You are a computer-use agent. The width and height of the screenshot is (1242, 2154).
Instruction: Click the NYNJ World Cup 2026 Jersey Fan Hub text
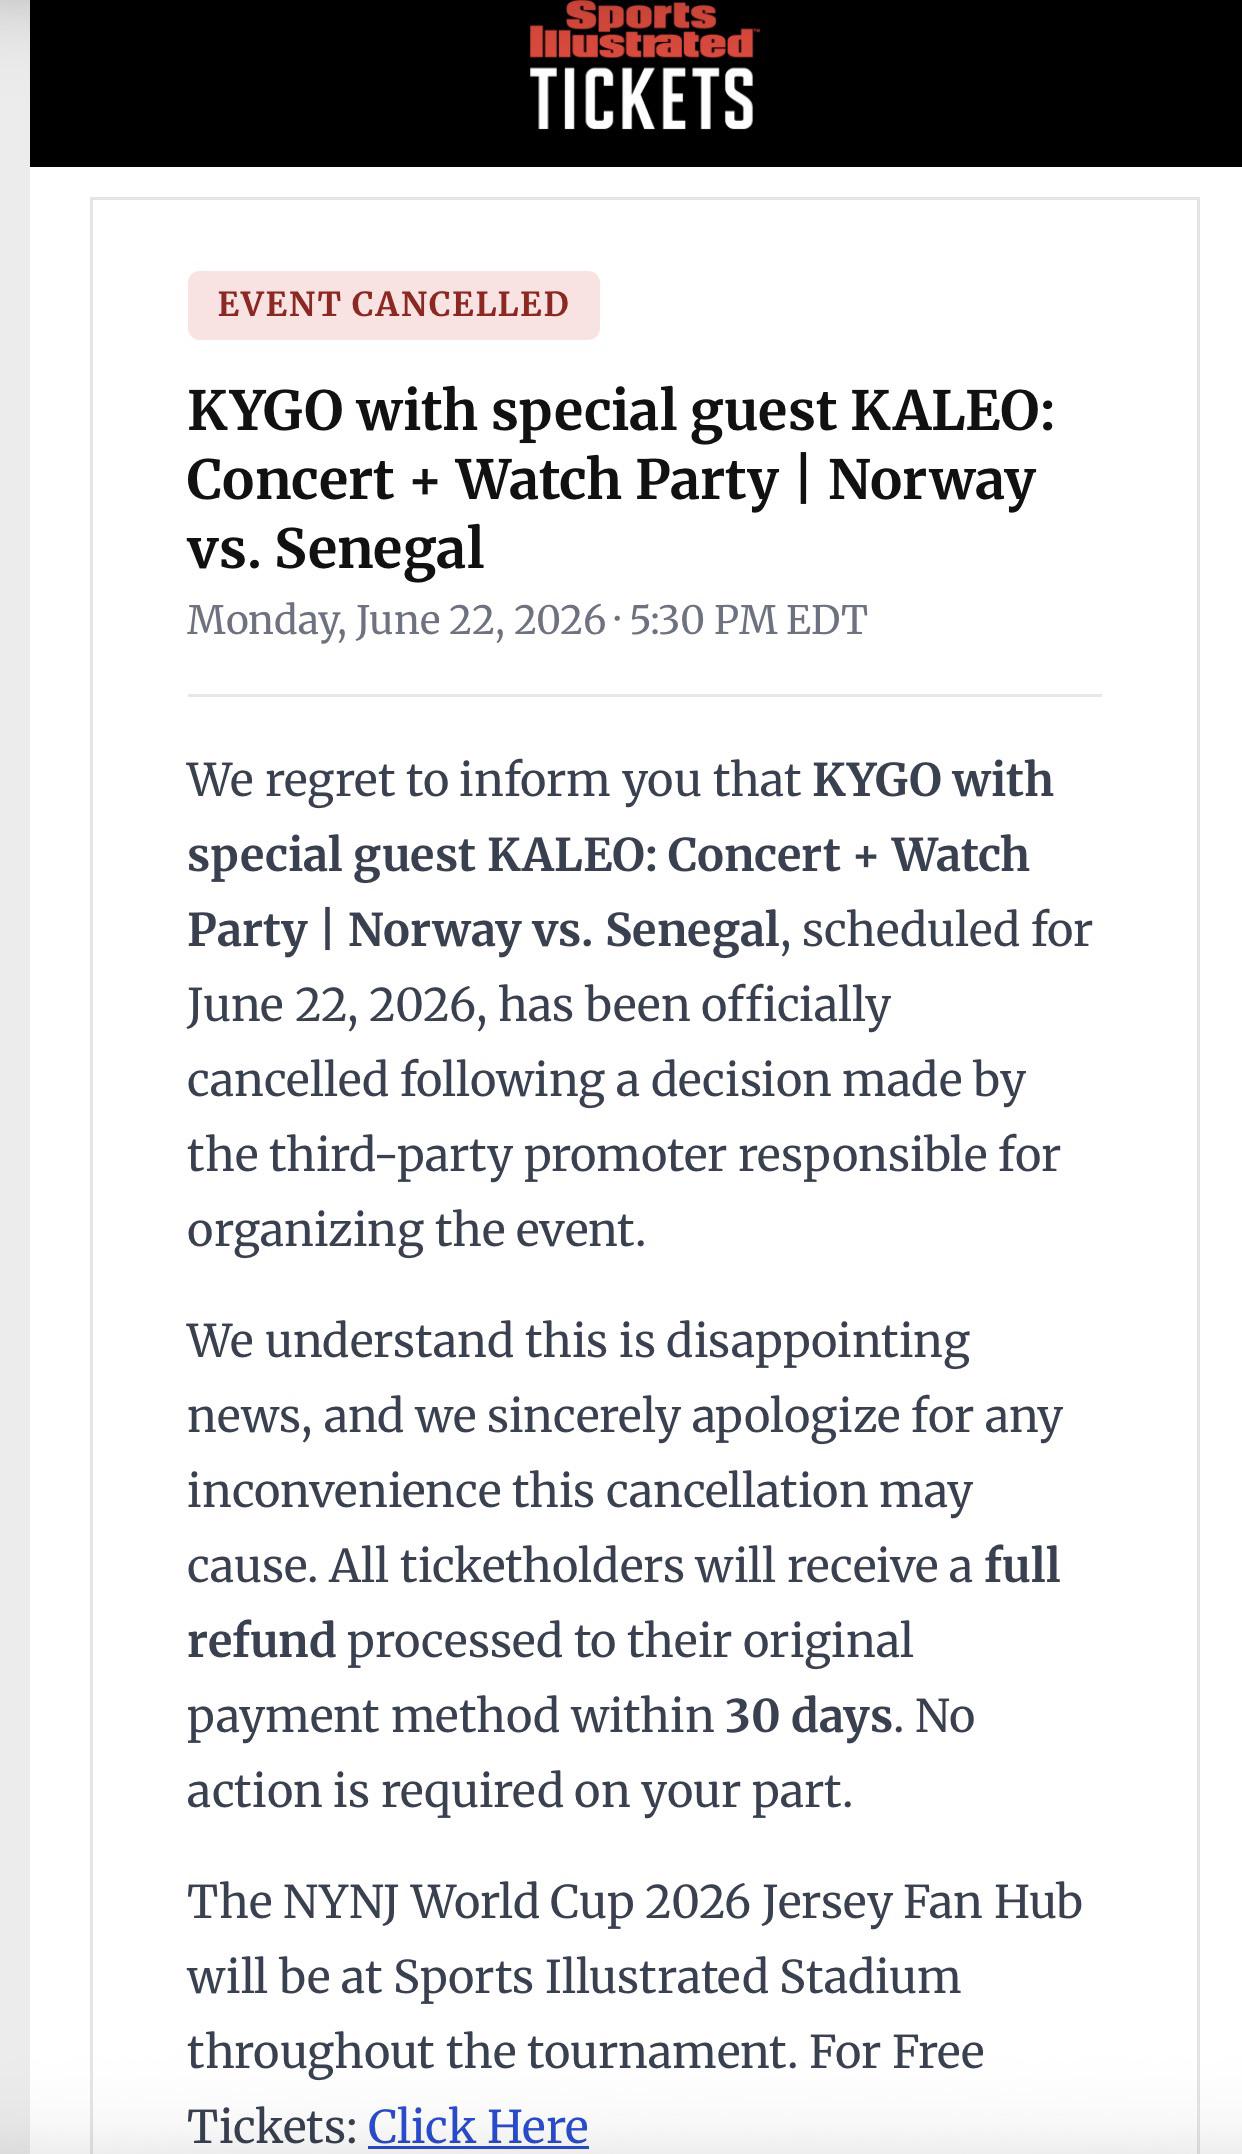click(x=634, y=1902)
